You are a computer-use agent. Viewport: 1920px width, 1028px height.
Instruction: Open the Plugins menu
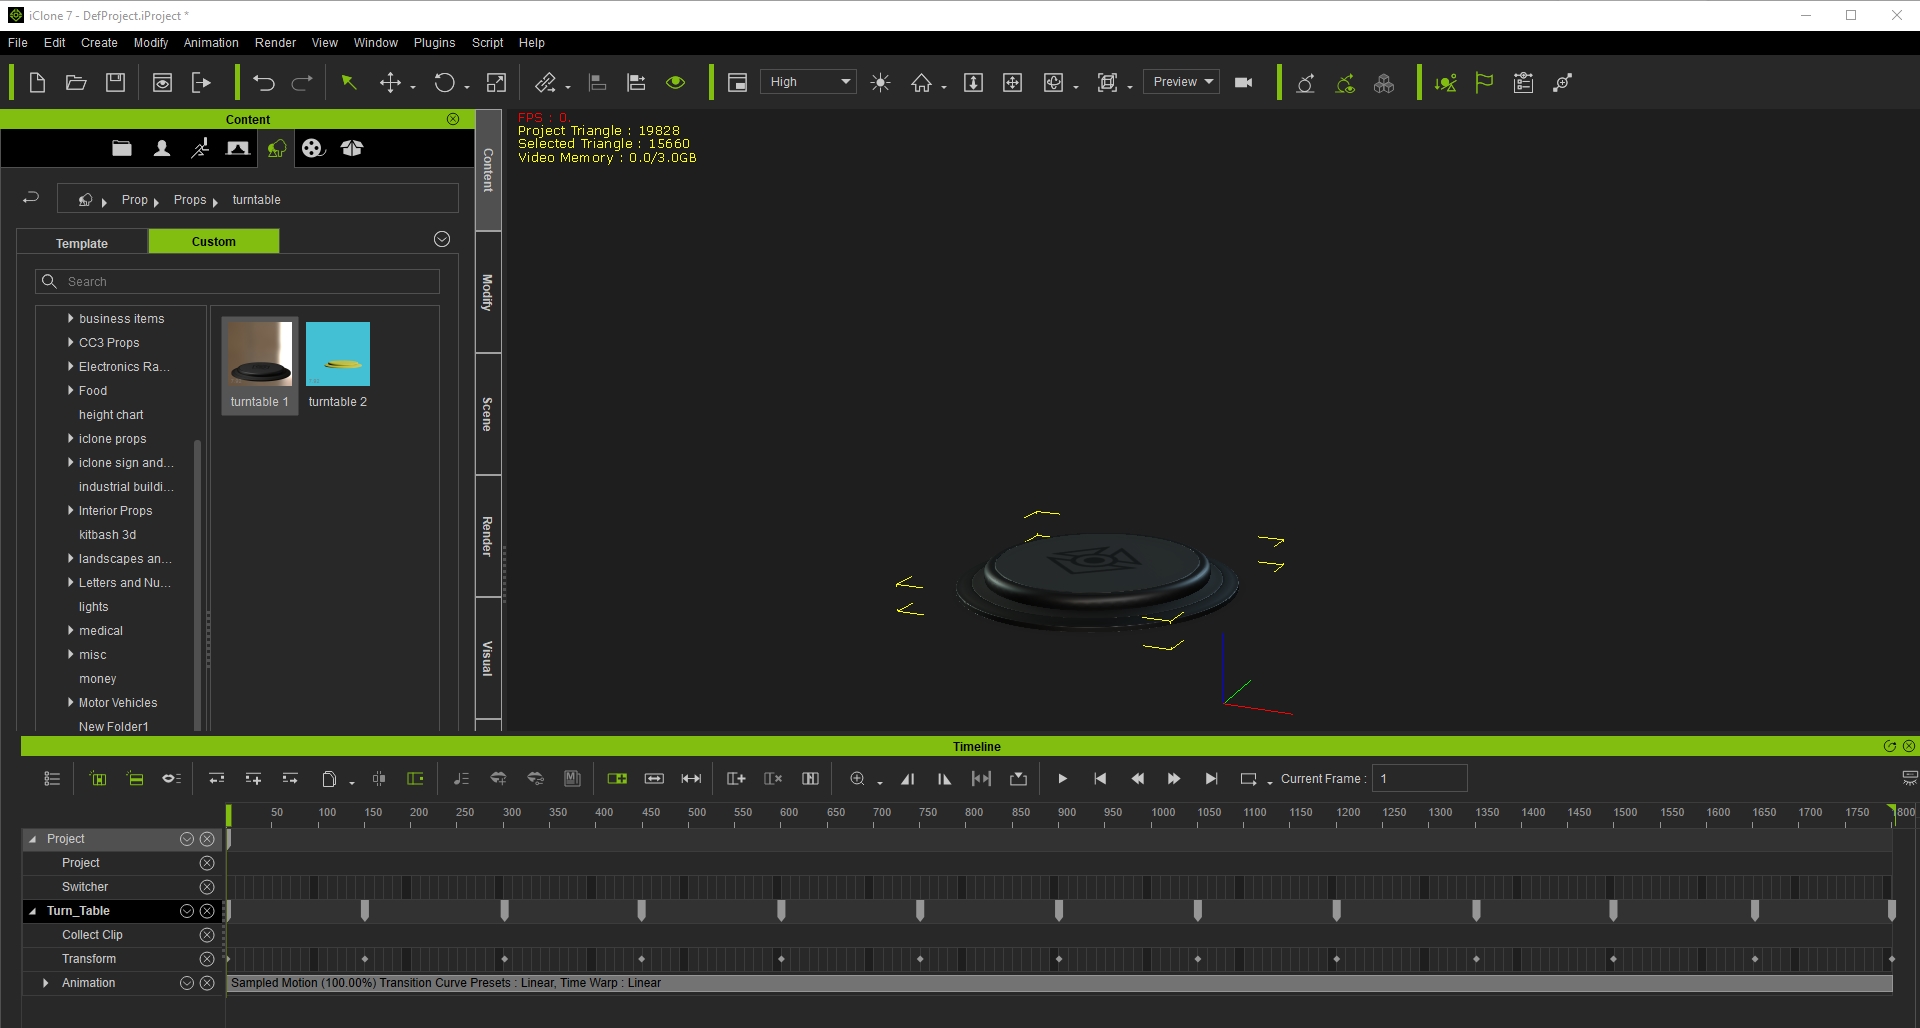coord(434,43)
